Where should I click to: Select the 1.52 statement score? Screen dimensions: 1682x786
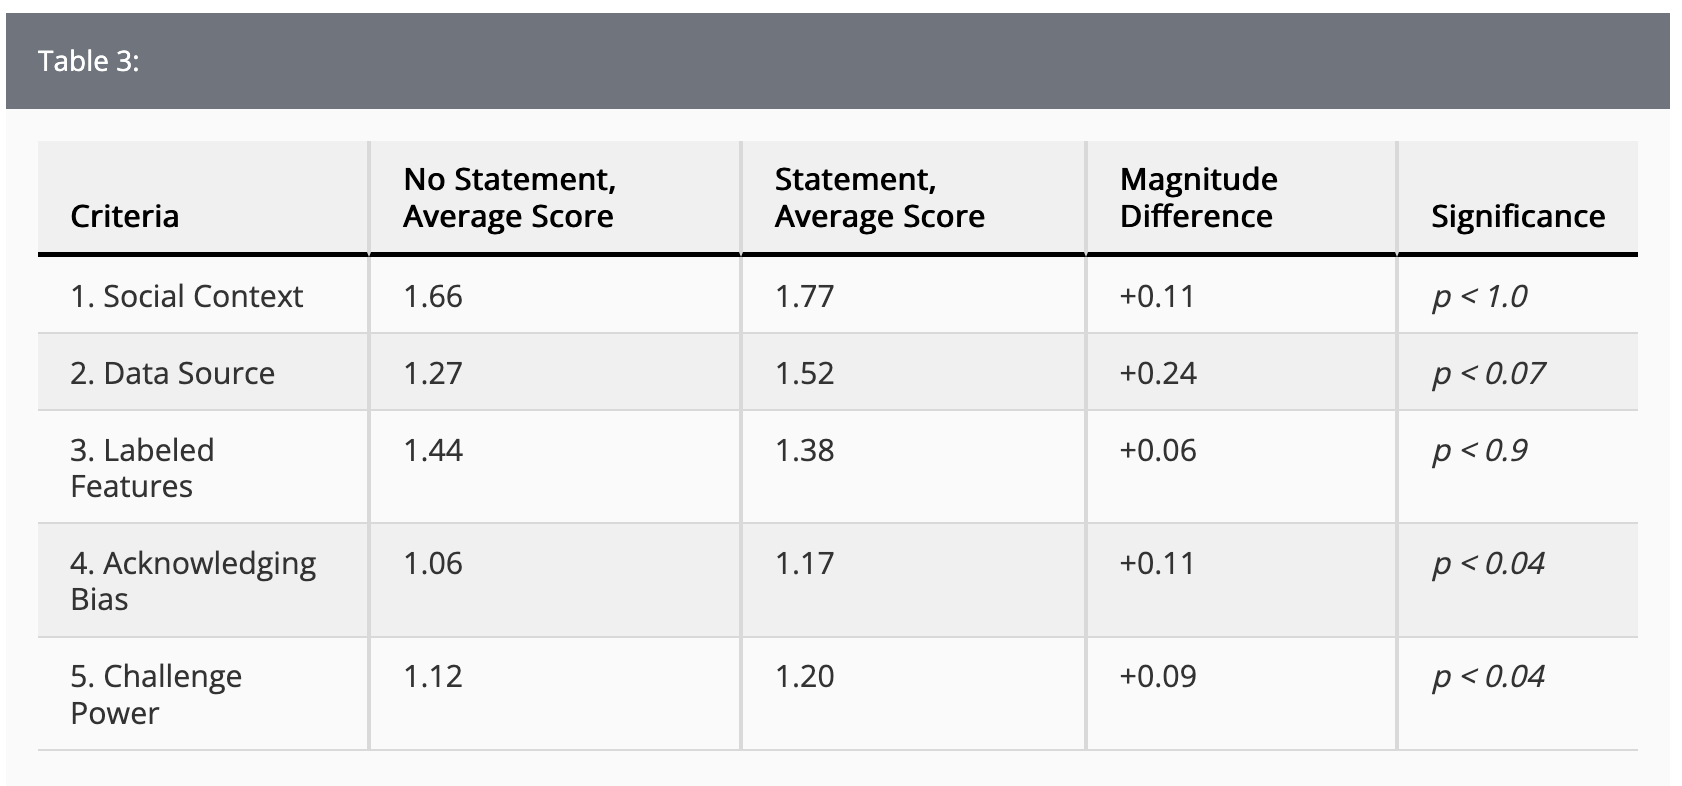click(805, 373)
